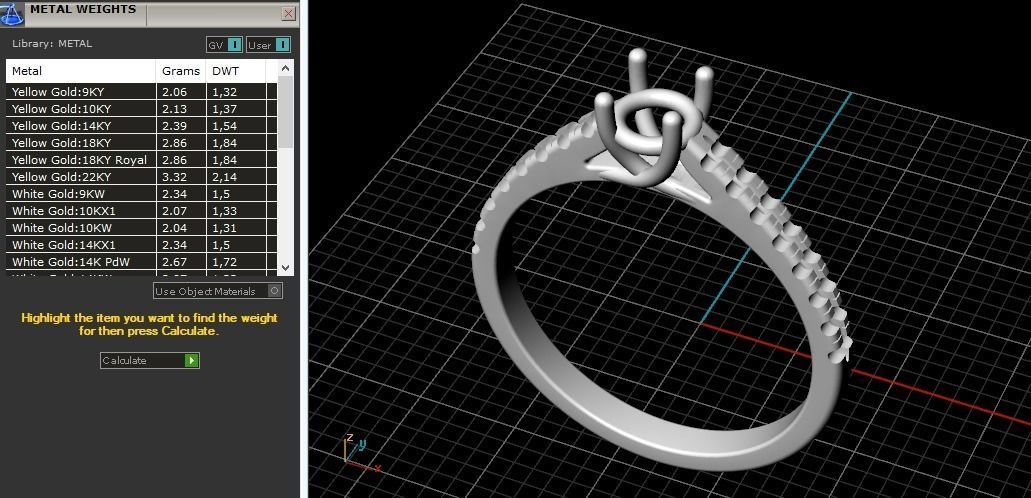
Task: Click the green play arrow on Calculate
Action: click(x=191, y=361)
